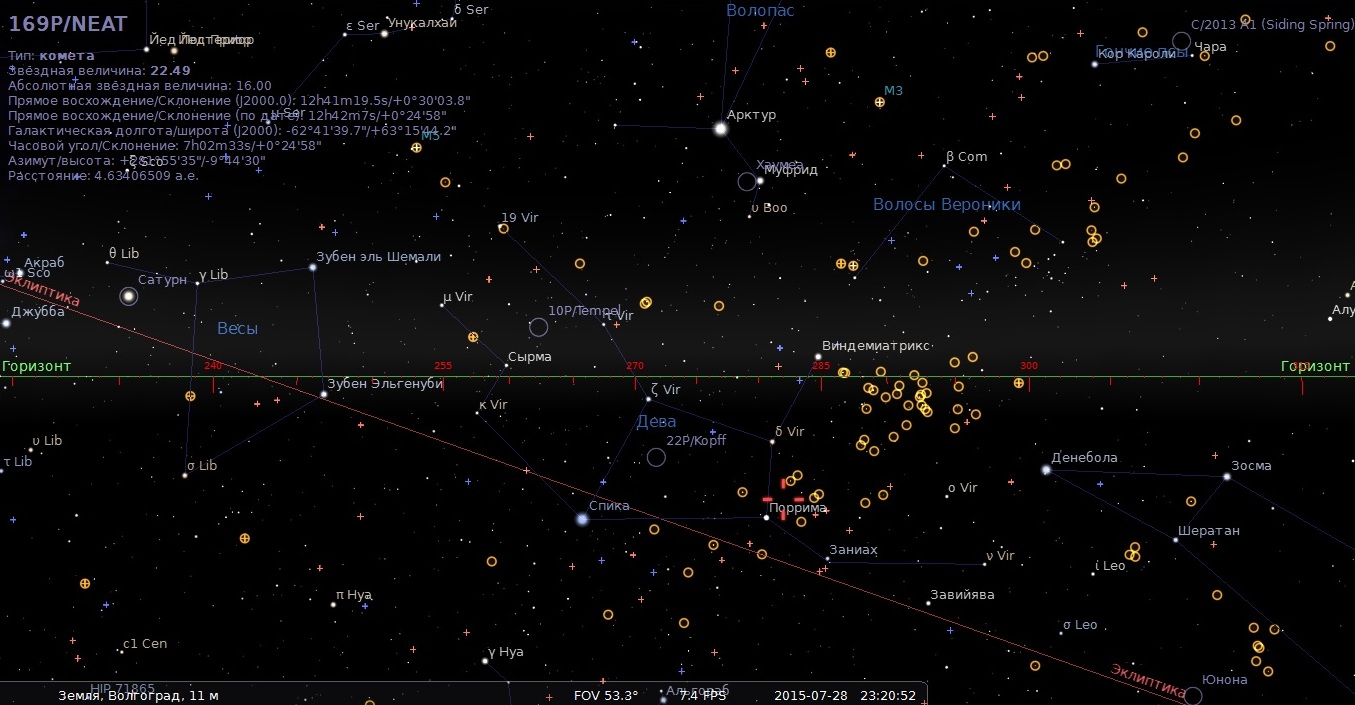Screen dimensions: 1355x705
Task: Select the 22P/Kopff comet circle marker
Action: (x=656, y=457)
